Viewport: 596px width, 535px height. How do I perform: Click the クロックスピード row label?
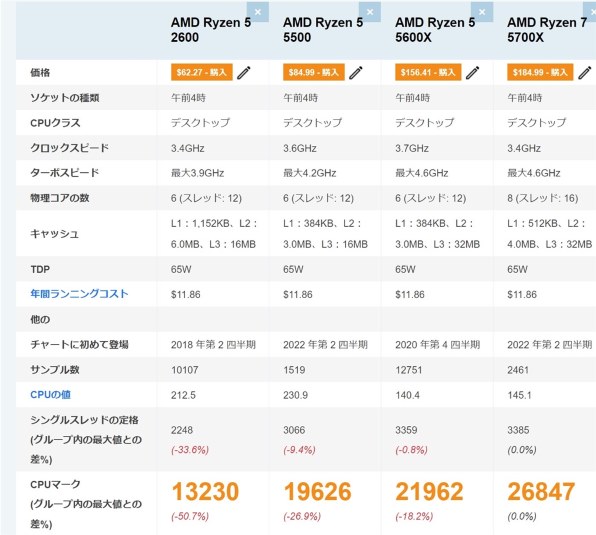70,147
